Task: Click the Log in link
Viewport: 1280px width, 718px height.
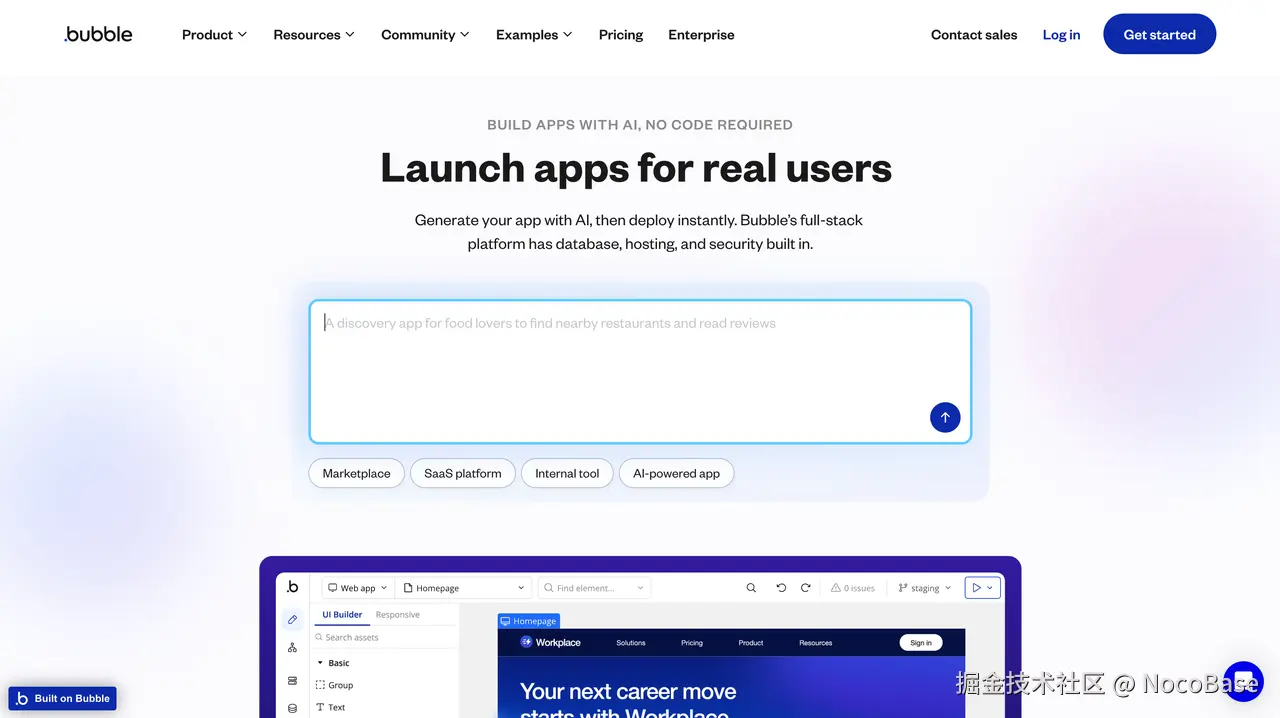Action: [1061, 34]
